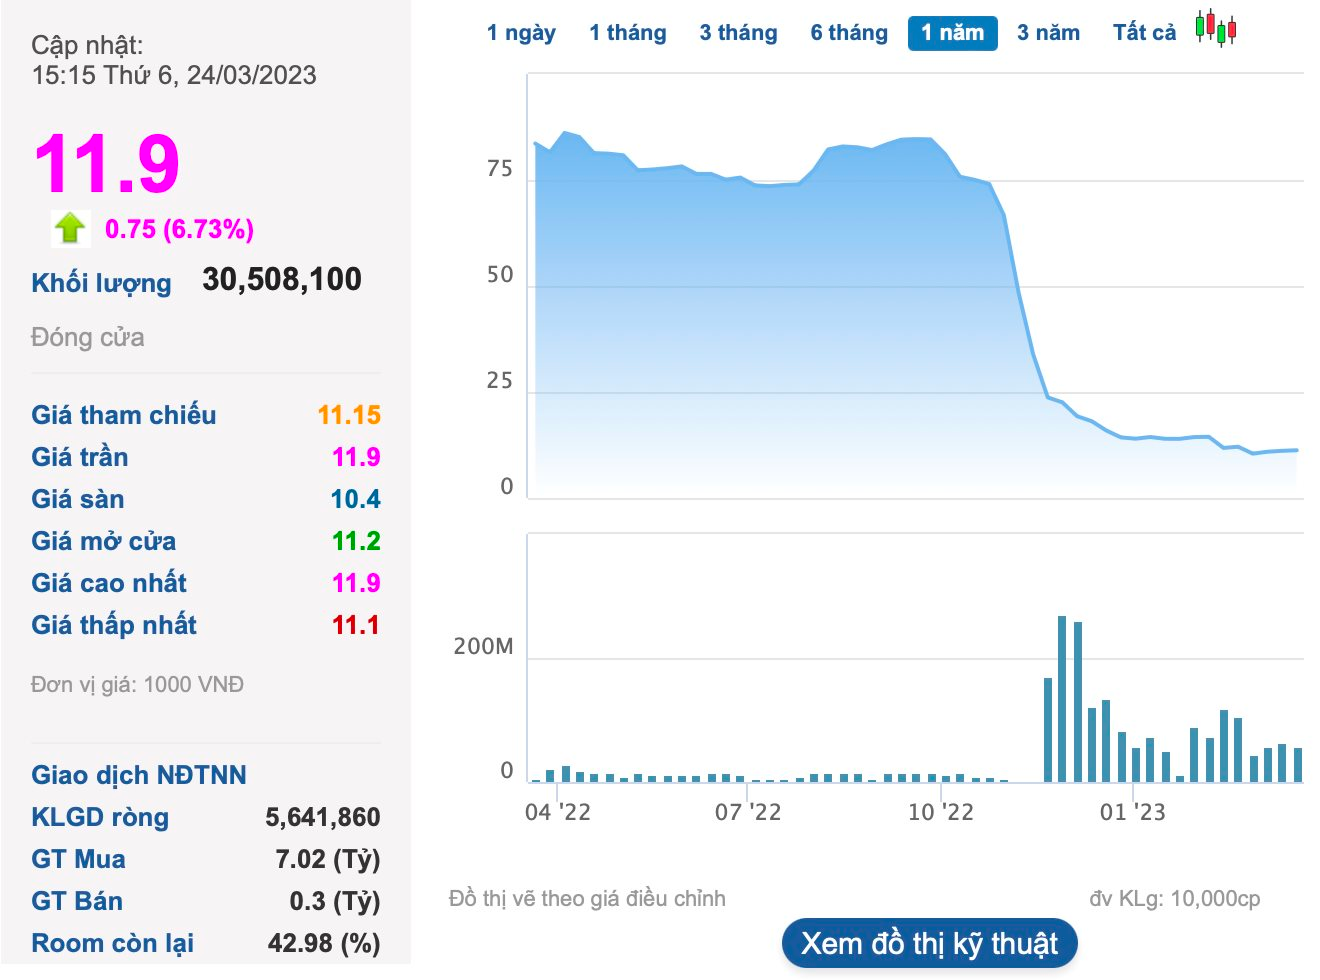
Task: Click the 'Giá thấp nhất' value 11.1
Action: pyautogui.click(x=356, y=625)
